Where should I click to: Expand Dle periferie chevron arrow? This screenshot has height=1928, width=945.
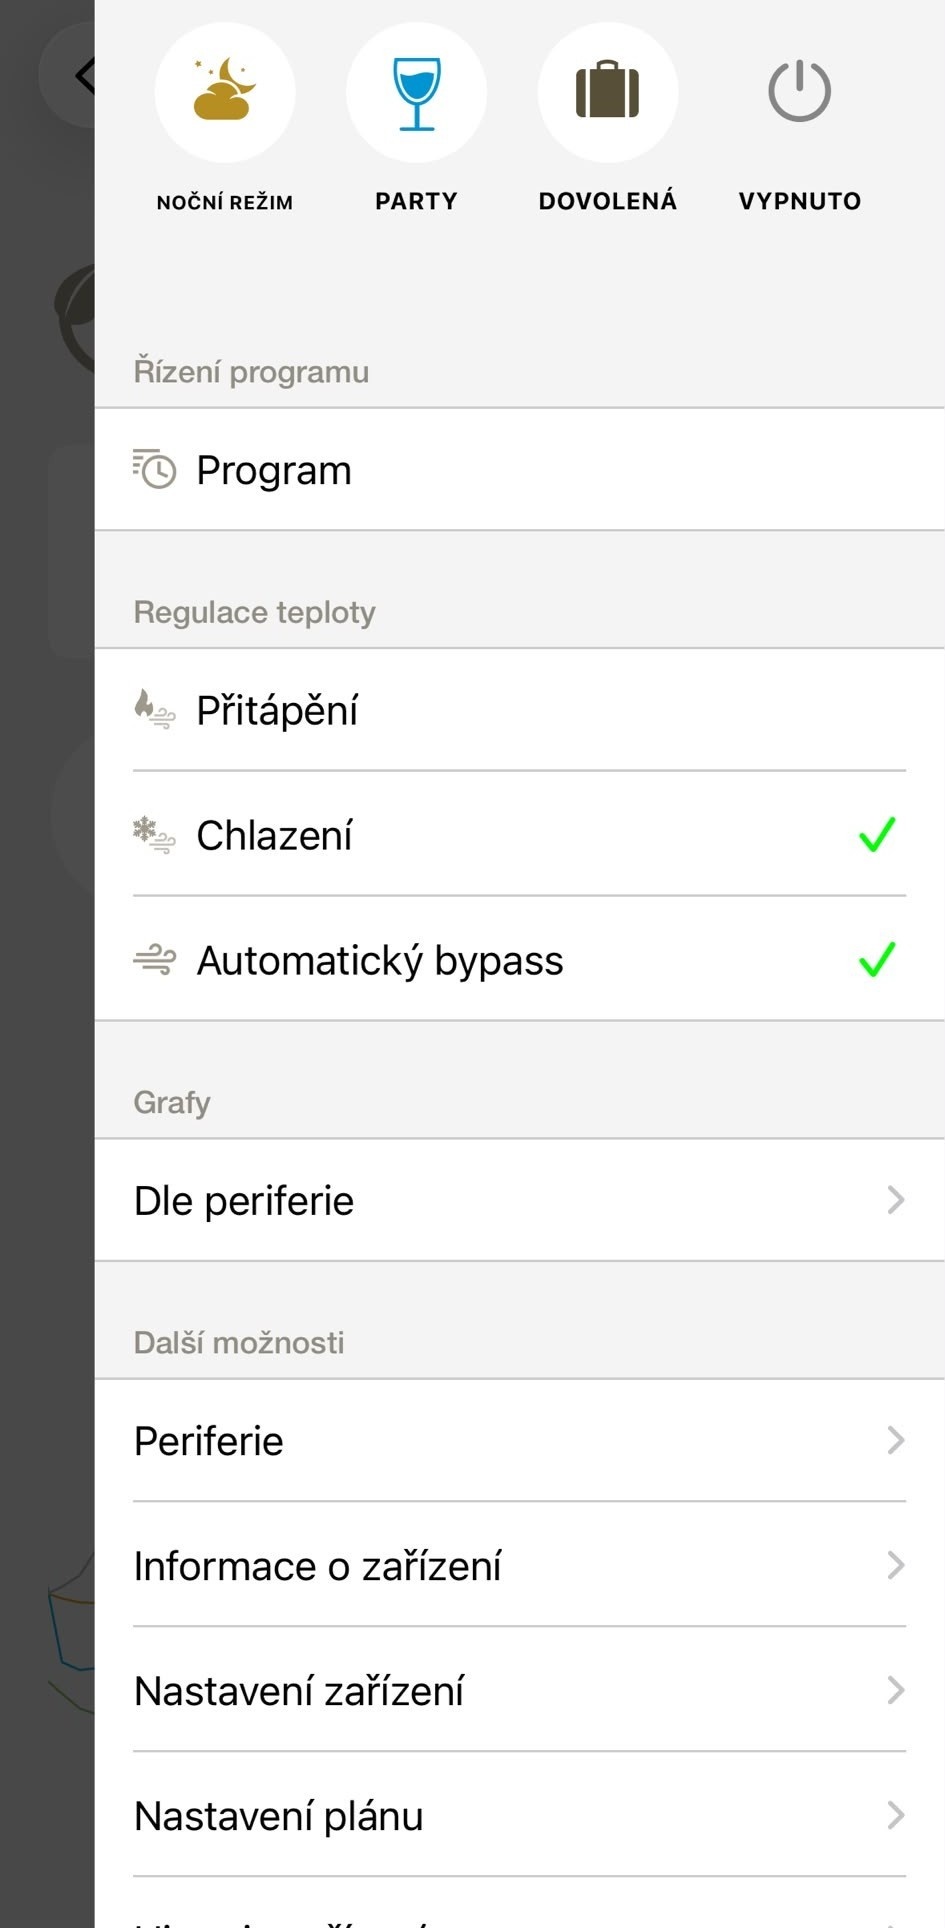pos(896,1200)
